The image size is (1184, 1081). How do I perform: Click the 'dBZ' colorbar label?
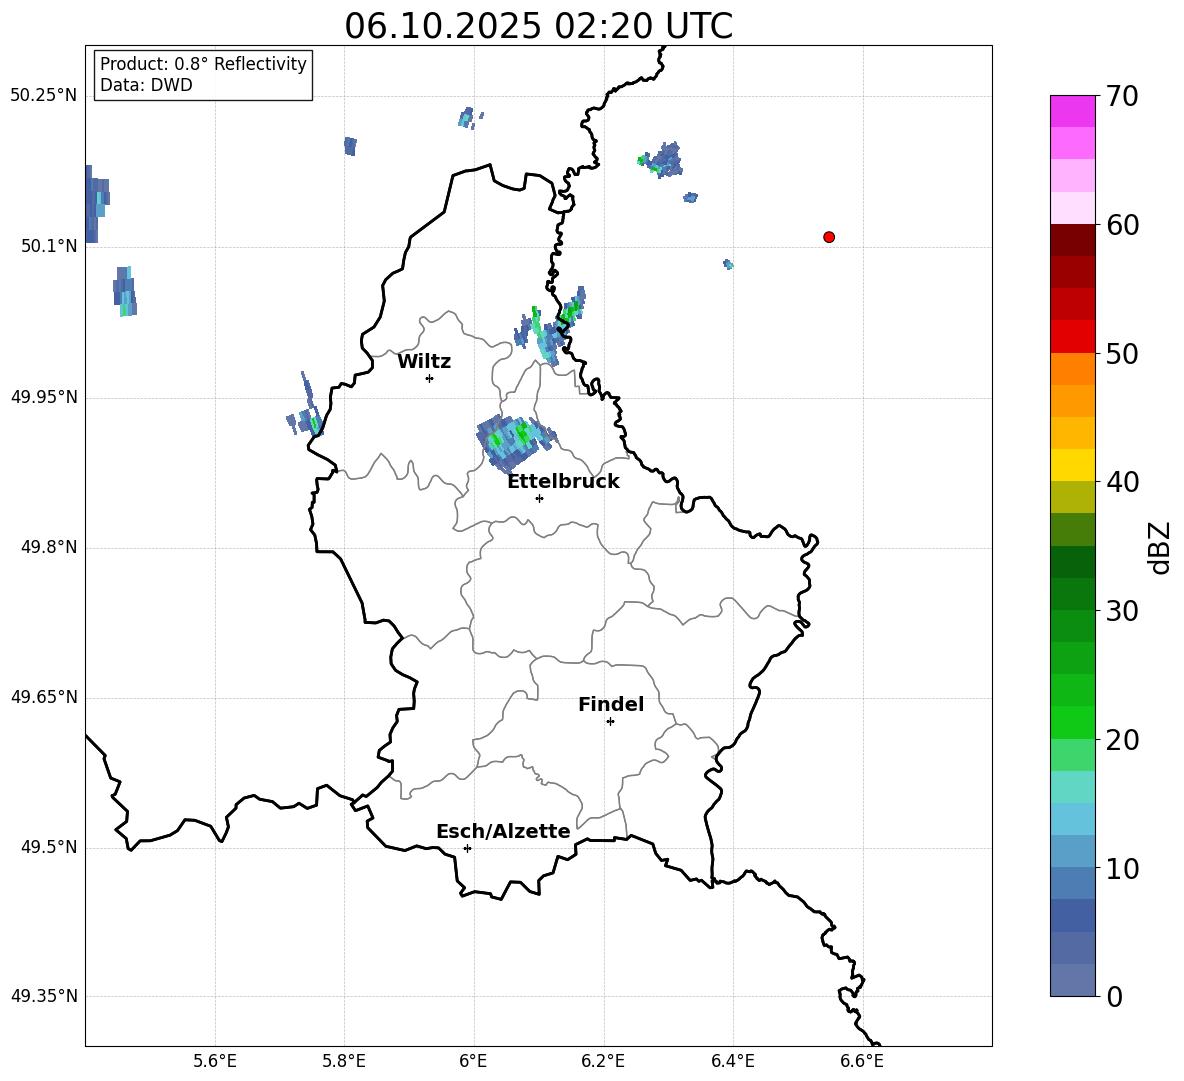click(x=1161, y=547)
